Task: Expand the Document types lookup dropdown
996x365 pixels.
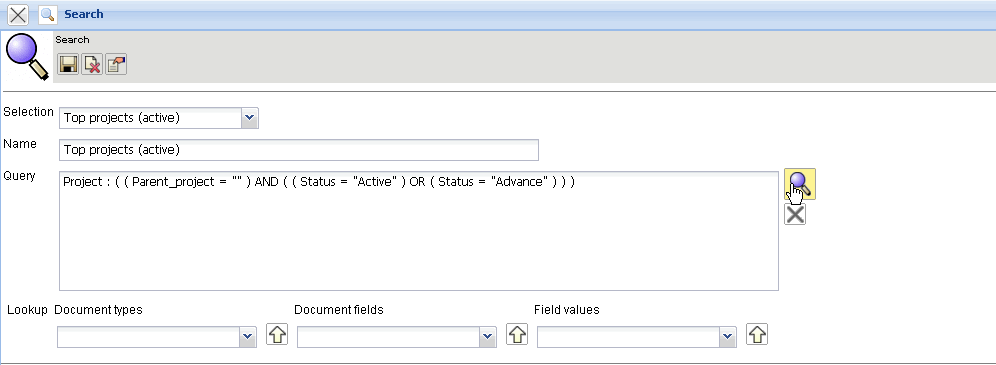Action: pos(157,337)
